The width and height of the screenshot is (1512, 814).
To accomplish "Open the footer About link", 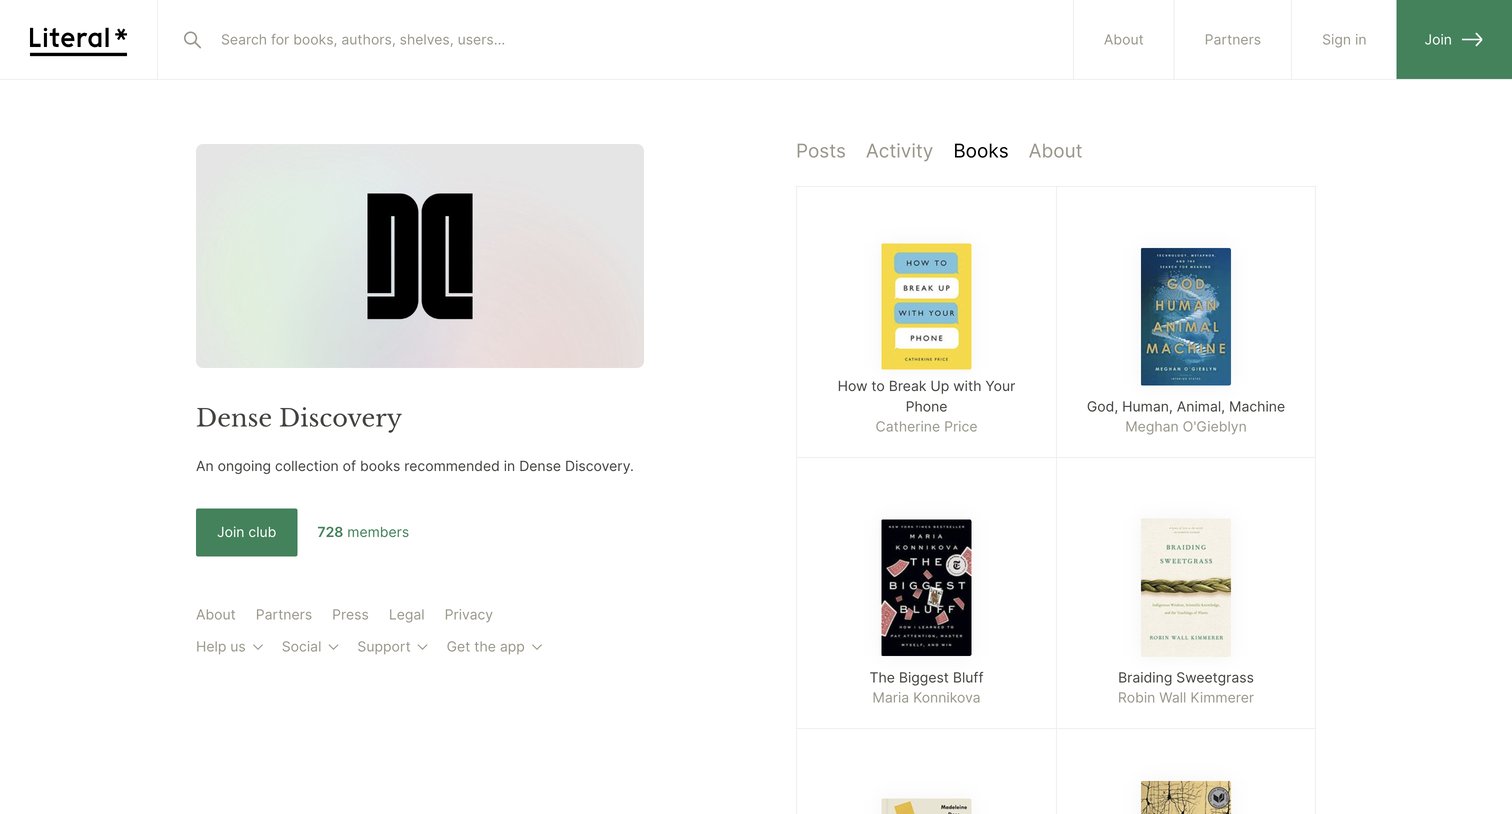I will tap(216, 615).
